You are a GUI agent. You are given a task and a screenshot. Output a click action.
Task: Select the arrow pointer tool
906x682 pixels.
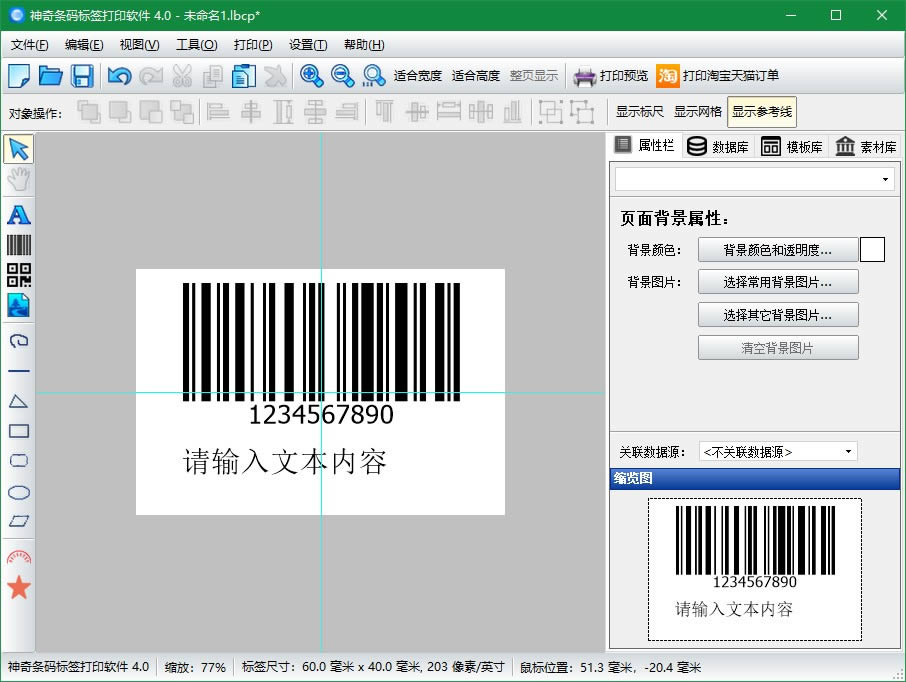(x=19, y=149)
